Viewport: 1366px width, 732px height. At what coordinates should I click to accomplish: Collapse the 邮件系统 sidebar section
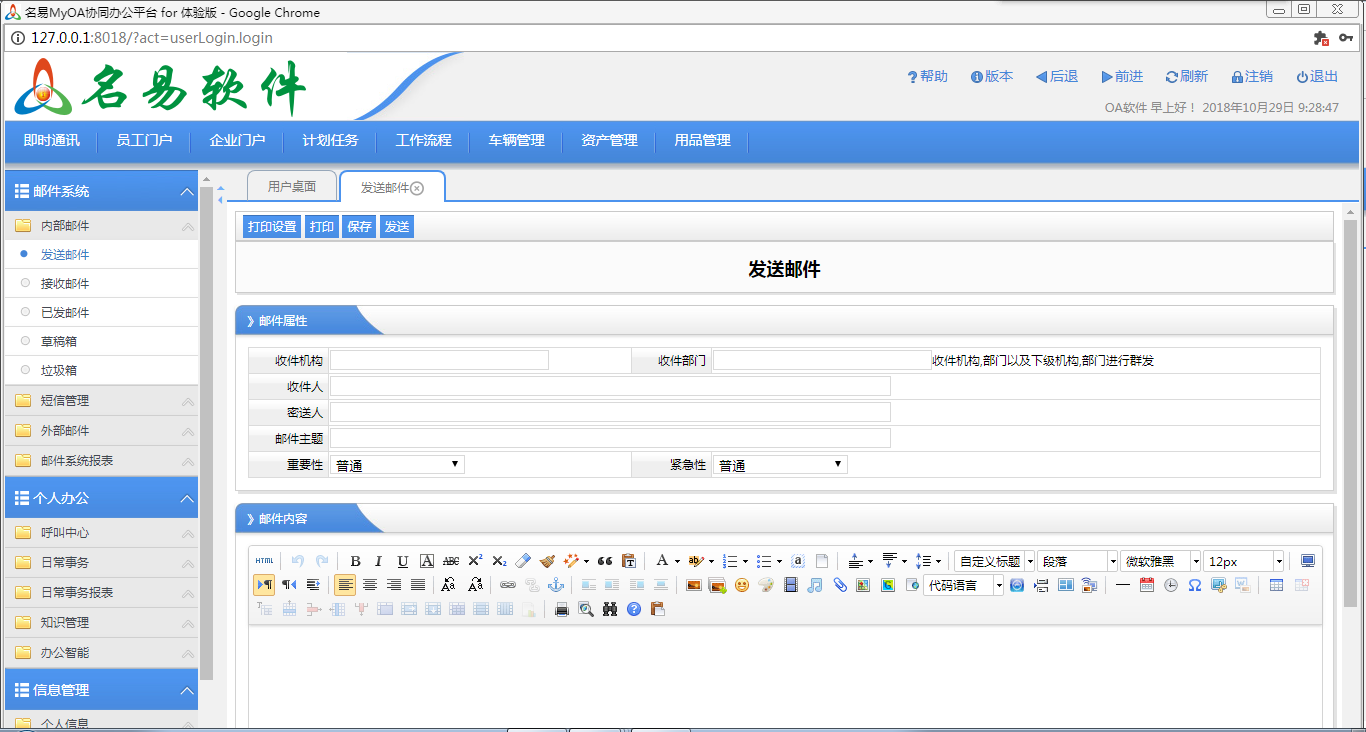pos(186,191)
